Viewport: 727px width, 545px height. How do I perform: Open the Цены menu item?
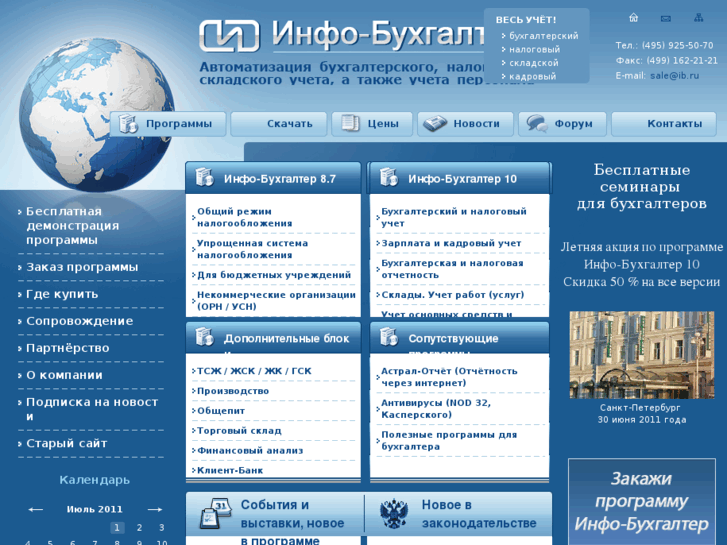[x=372, y=124]
